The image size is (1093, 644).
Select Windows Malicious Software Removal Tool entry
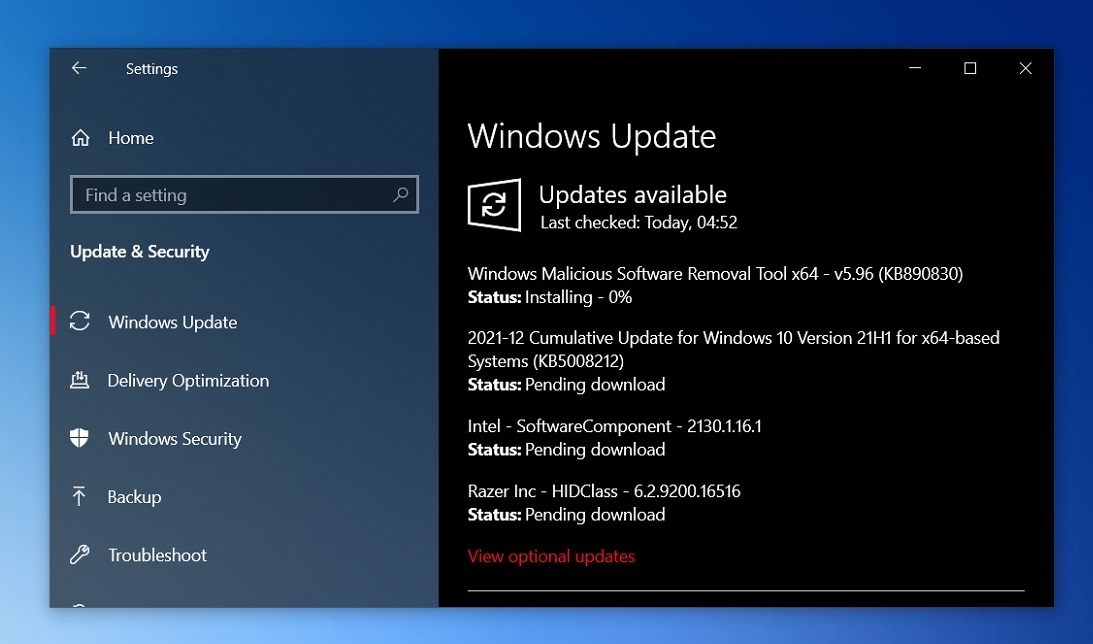[x=715, y=274]
